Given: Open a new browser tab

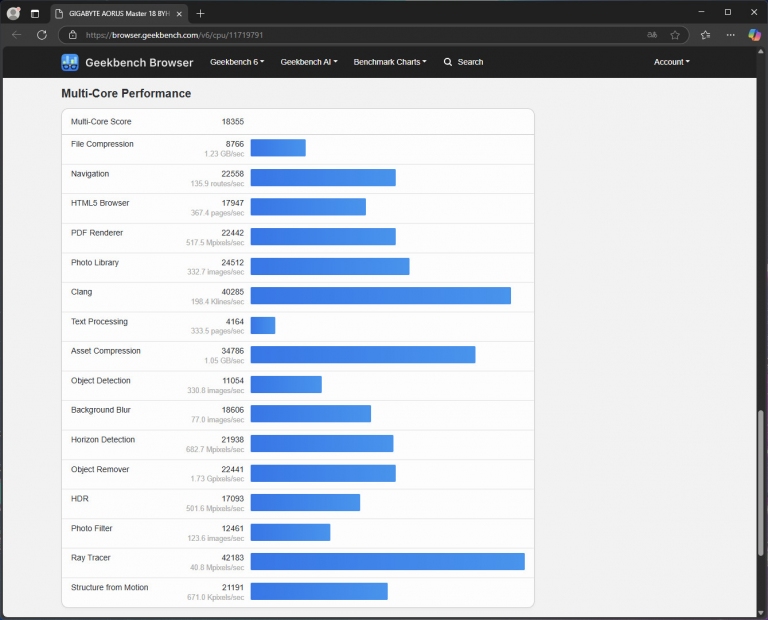Looking at the screenshot, I should point(200,14).
